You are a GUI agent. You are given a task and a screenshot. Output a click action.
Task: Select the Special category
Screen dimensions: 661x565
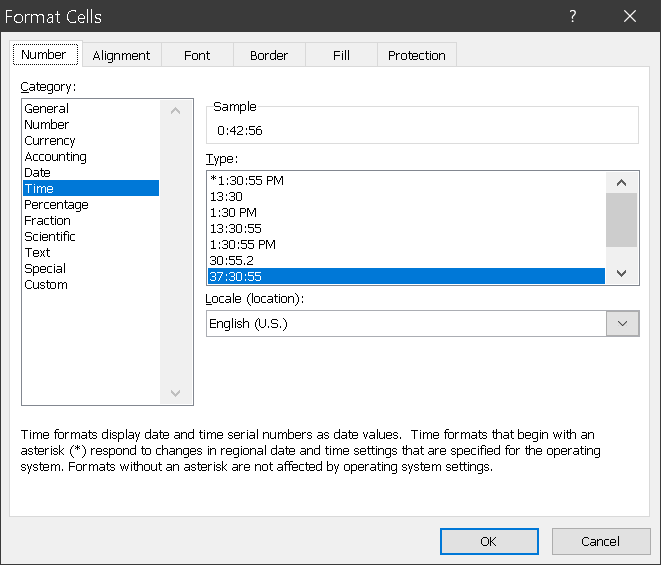pos(91,269)
